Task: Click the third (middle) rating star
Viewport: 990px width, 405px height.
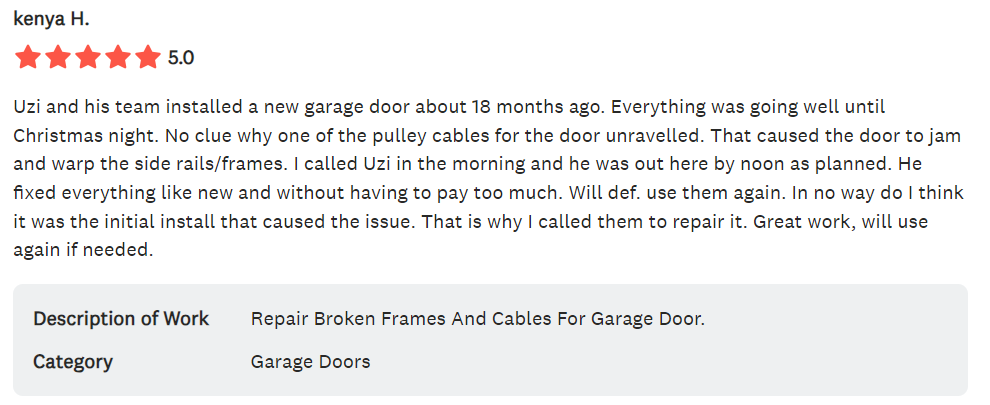Action: point(88,57)
